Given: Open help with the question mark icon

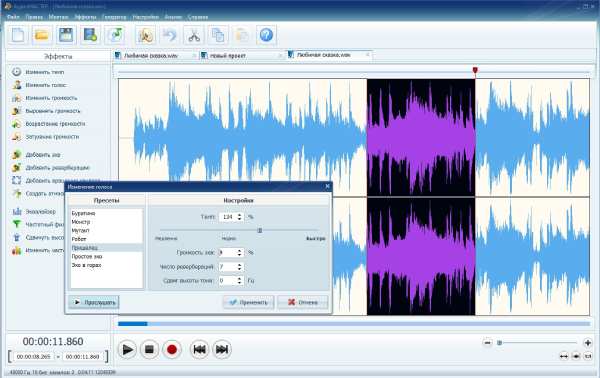Looking at the screenshot, I should pyautogui.click(x=266, y=35).
